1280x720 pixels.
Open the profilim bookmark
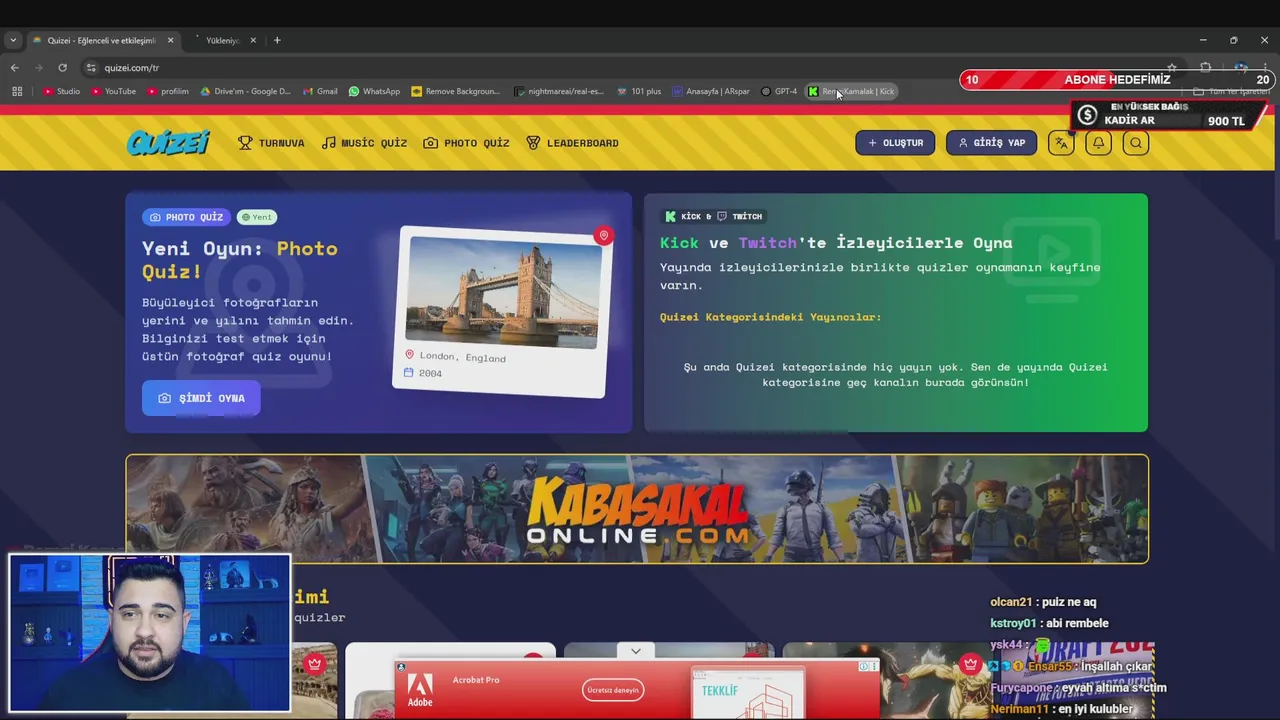point(168,91)
